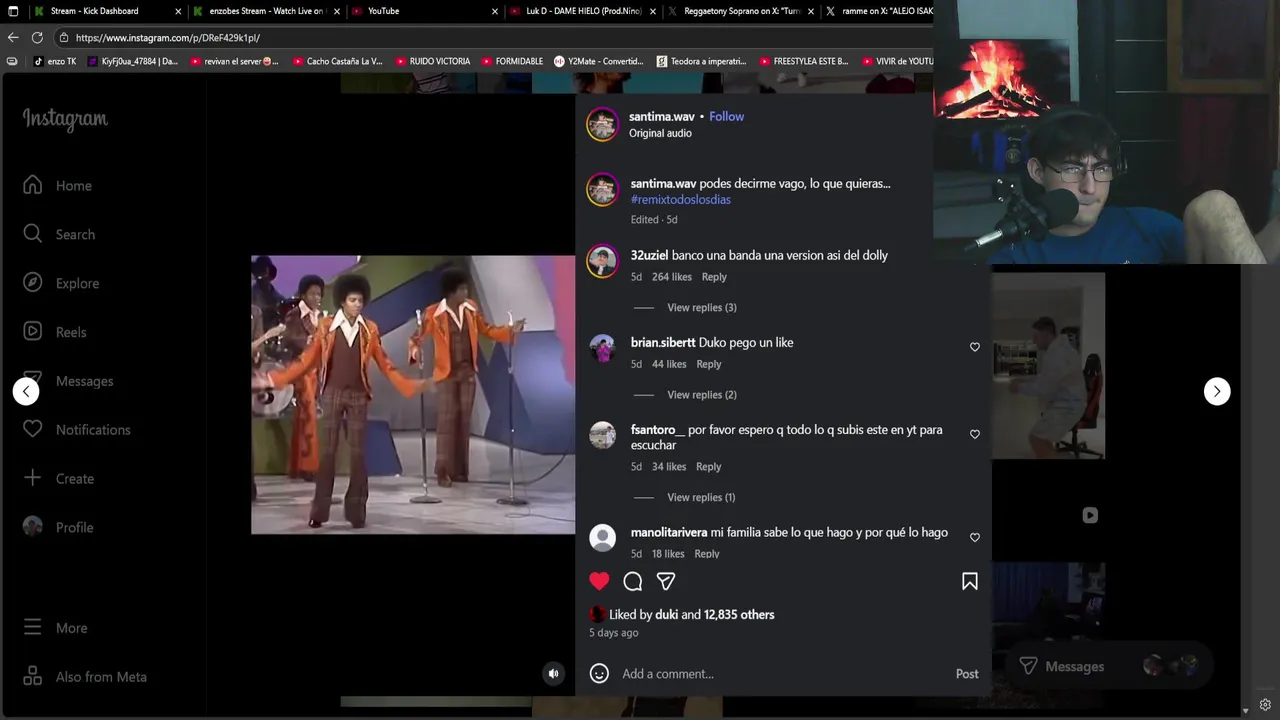Open Explore in Instagram sidebar
1280x720 pixels.
(62, 283)
